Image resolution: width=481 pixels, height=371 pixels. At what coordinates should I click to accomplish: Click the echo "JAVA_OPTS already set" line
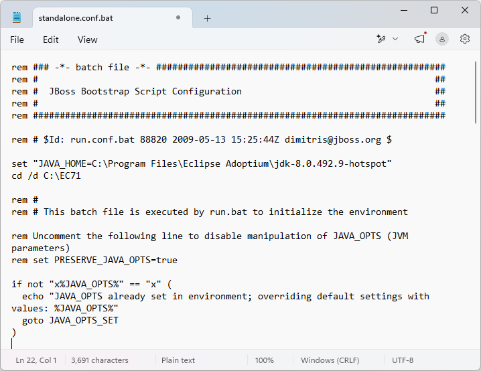click(226, 296)
